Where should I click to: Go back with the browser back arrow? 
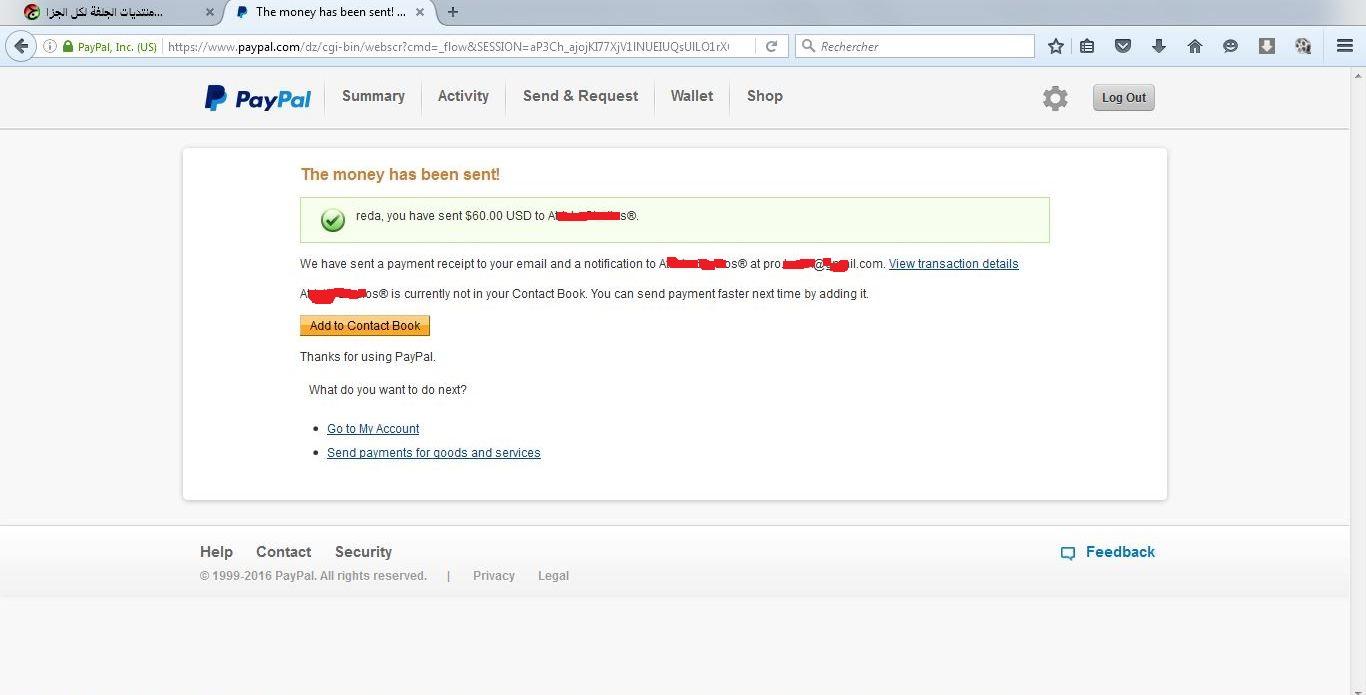[x=21, y=46]
